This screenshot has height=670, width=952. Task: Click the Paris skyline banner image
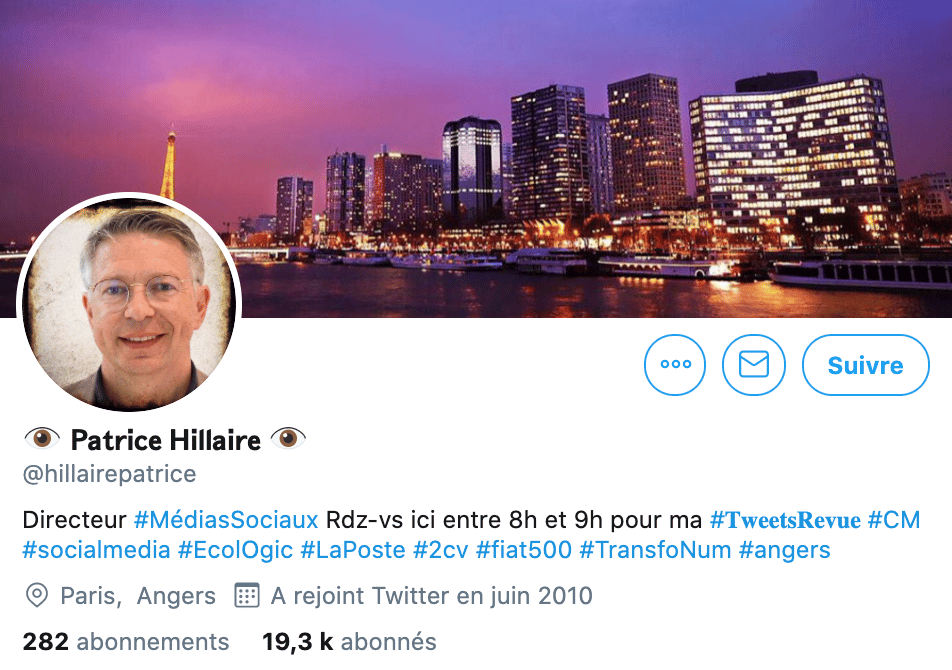click(476, 158)
